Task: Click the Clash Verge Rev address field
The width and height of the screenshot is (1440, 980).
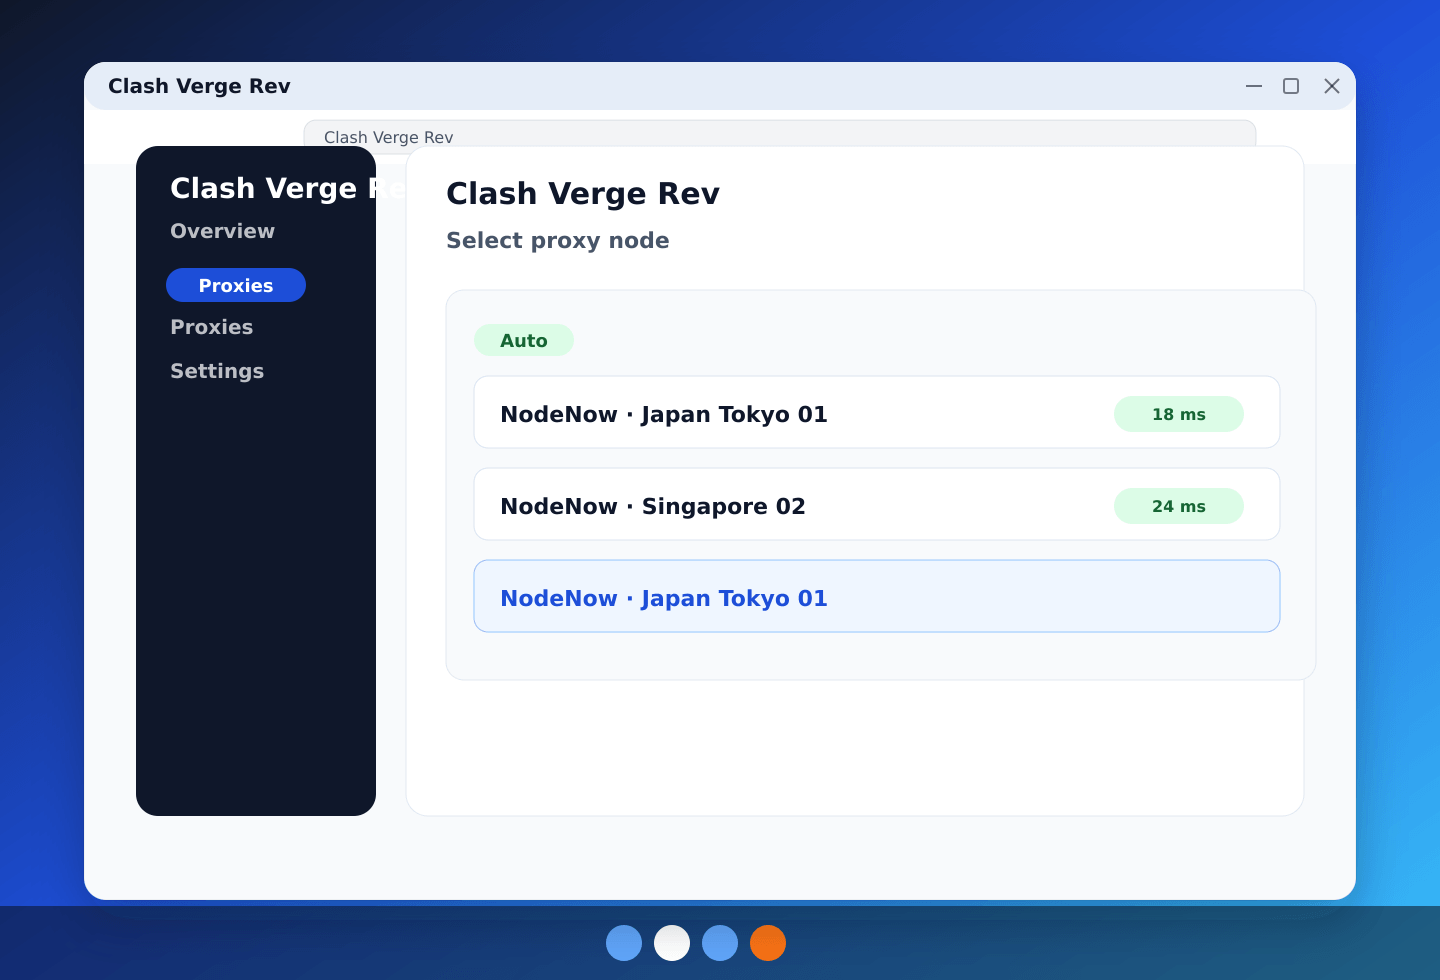Action: 780,134
